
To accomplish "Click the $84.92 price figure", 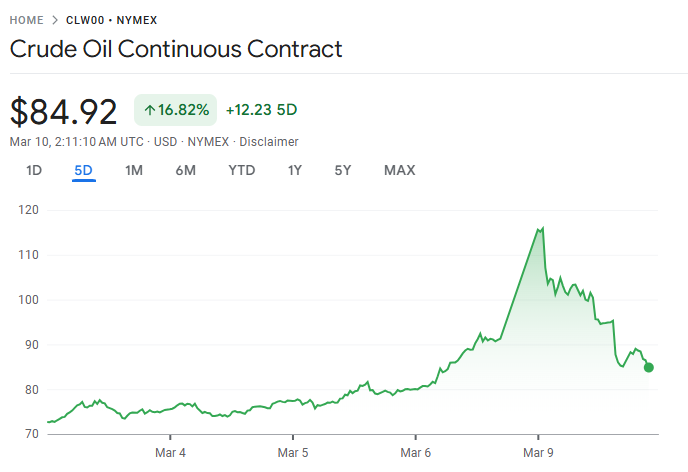I will [x=64, y=110].
